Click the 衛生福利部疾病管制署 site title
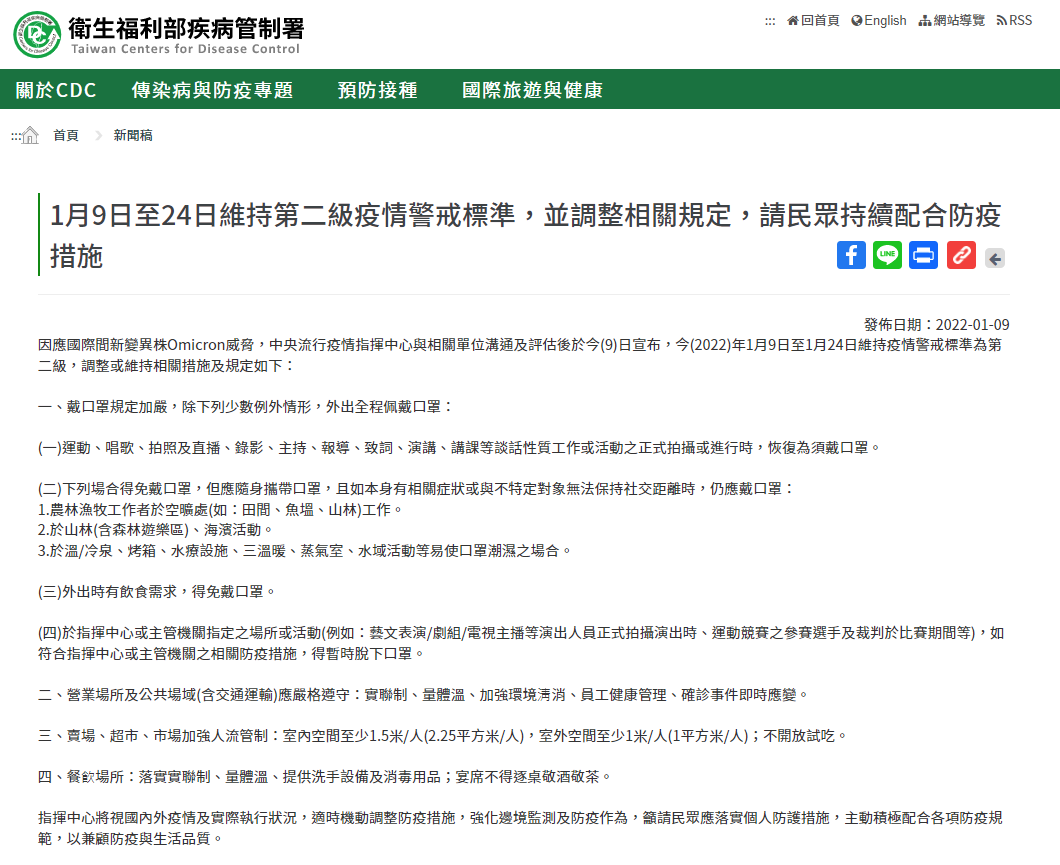This screenshot has height=865, width=1060. [186, 28]
